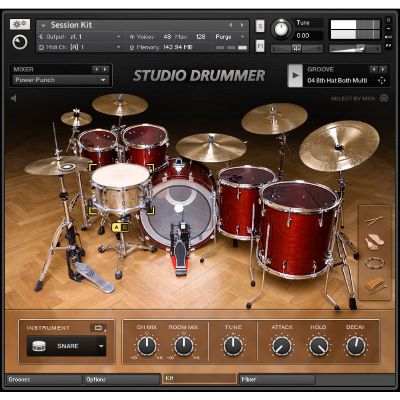Switch to the Mixer tab

coord(277,379)
